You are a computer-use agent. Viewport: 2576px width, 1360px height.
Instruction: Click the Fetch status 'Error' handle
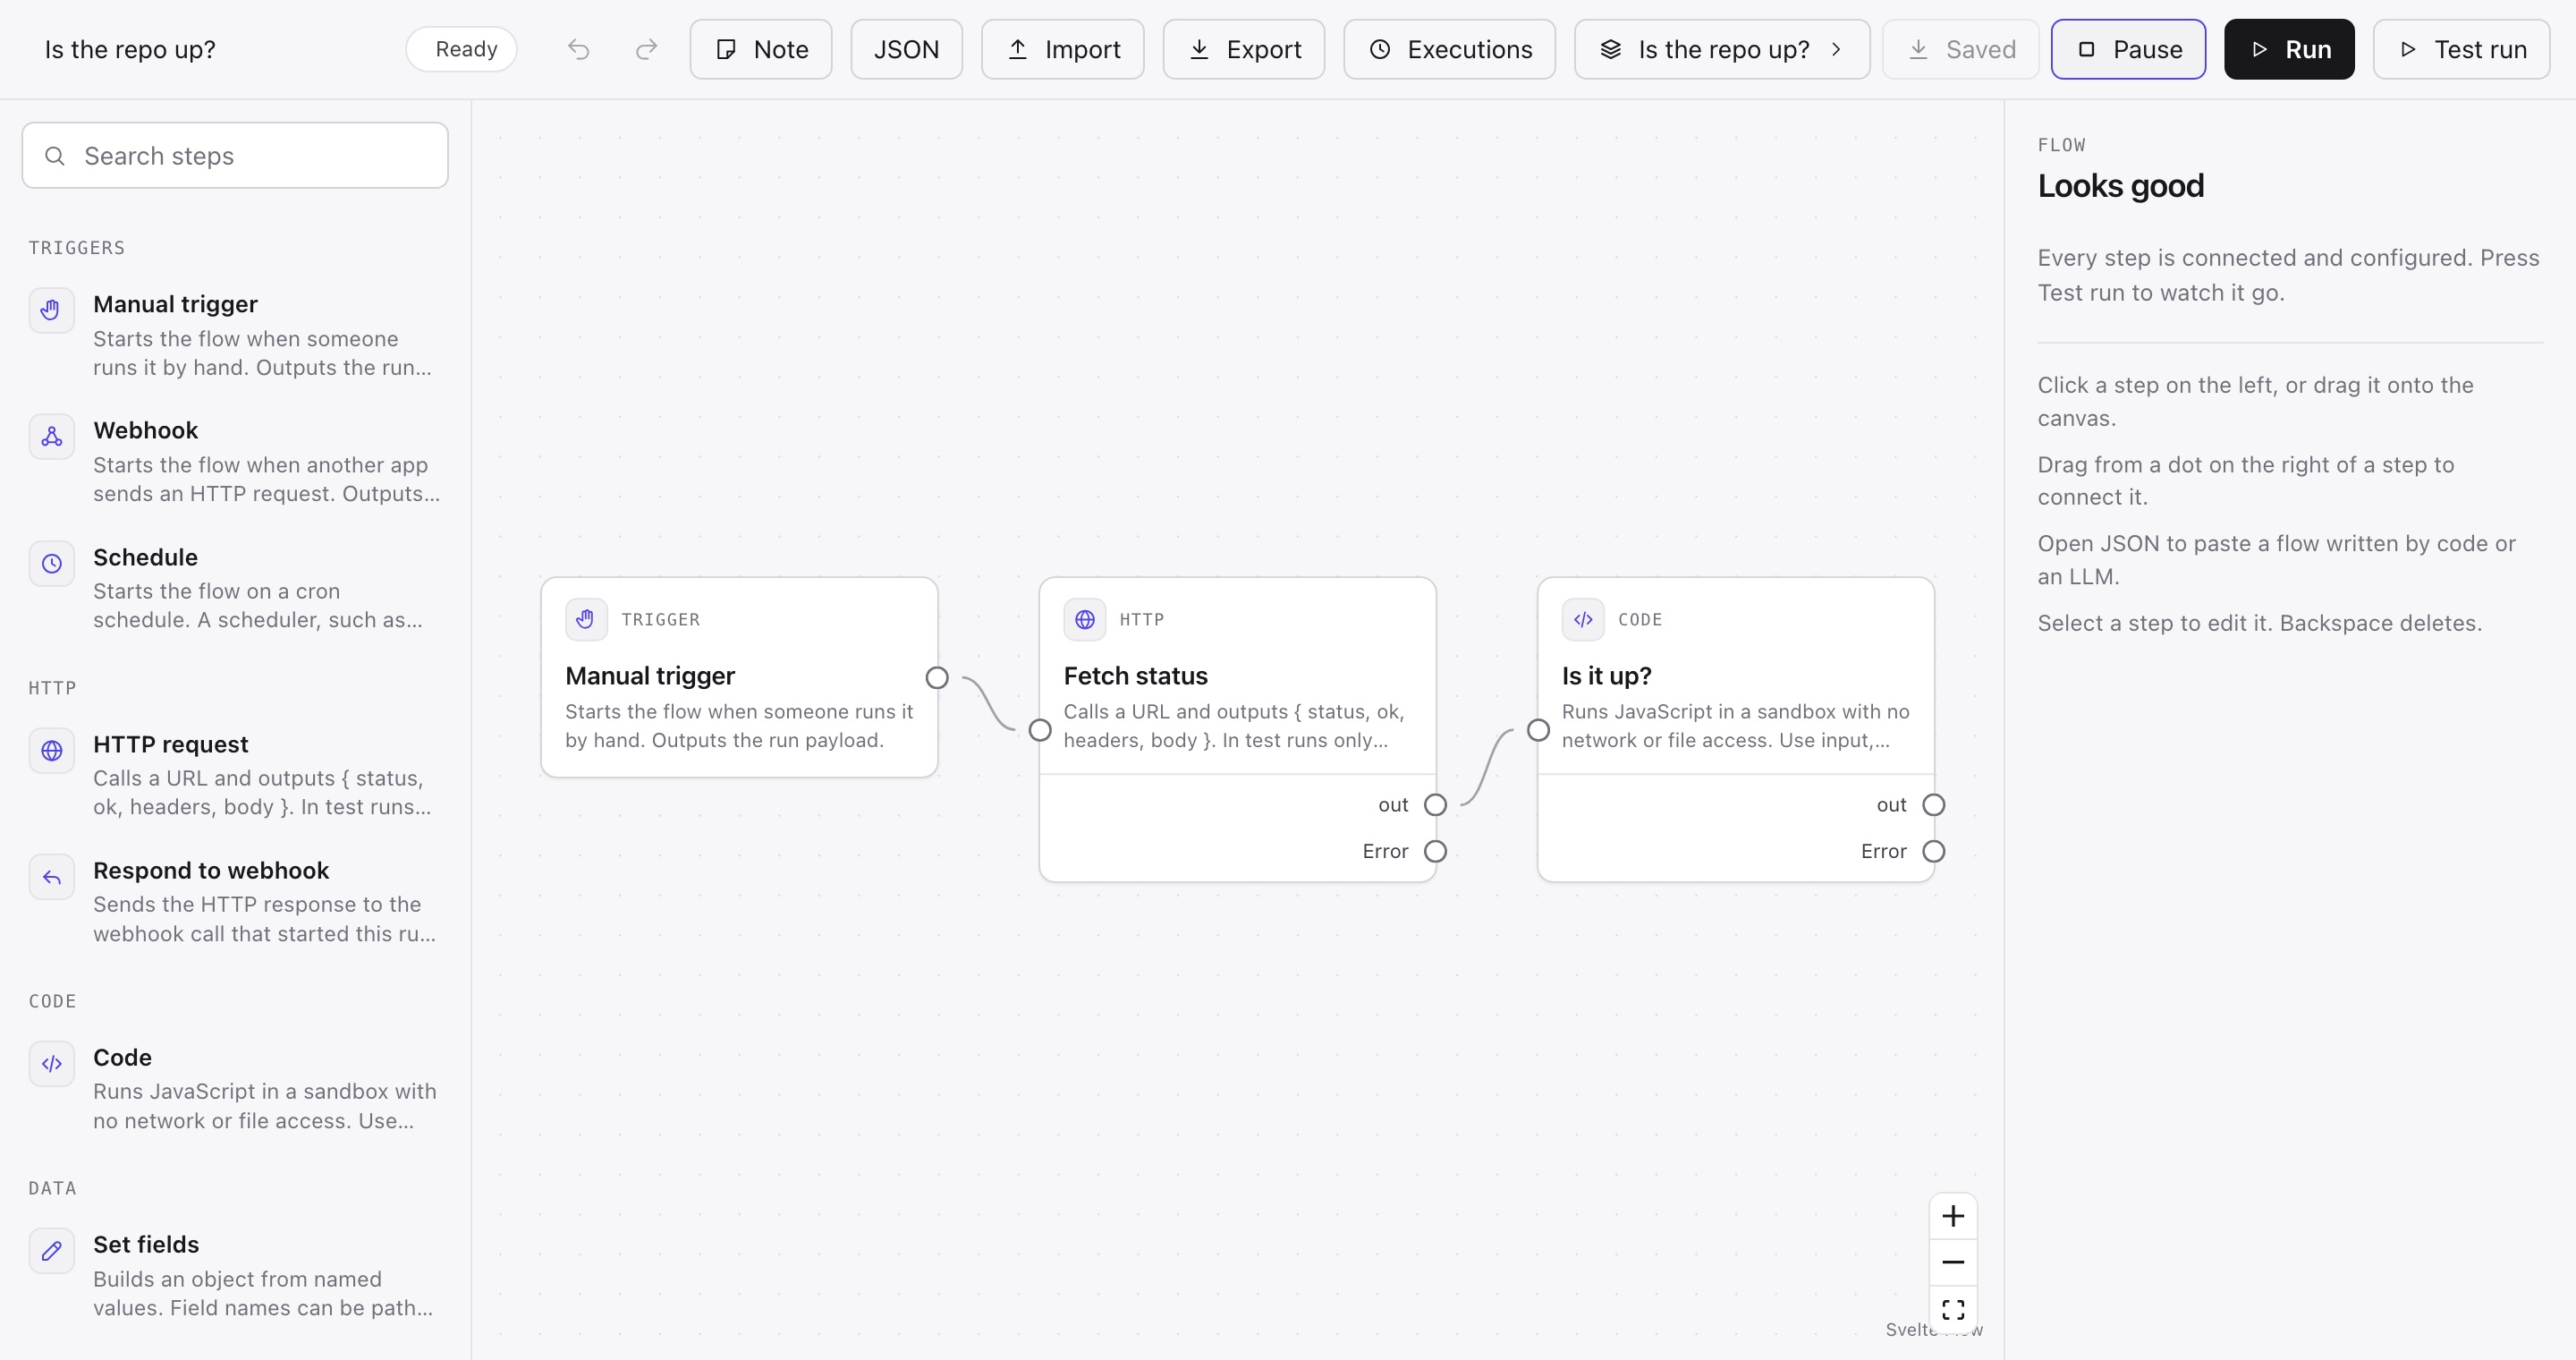coord(1435,851)
